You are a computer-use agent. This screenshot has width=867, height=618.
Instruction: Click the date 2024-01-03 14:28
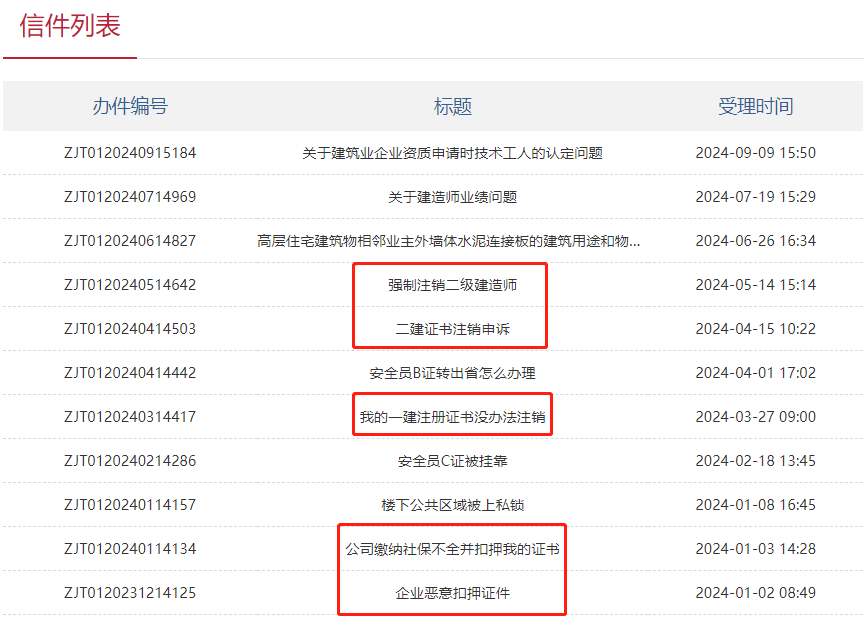pyautogui.click(x=755, y=549)
